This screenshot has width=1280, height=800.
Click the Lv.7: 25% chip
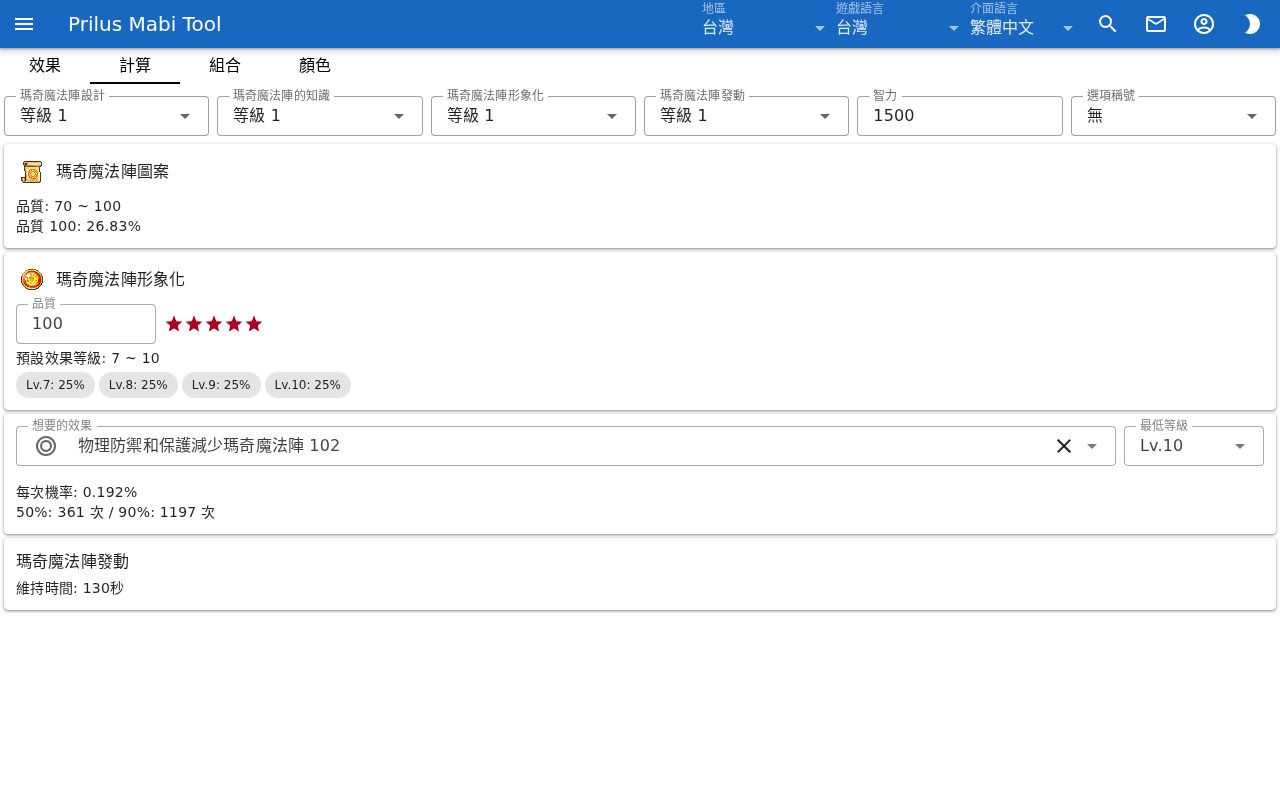[56, 385]
